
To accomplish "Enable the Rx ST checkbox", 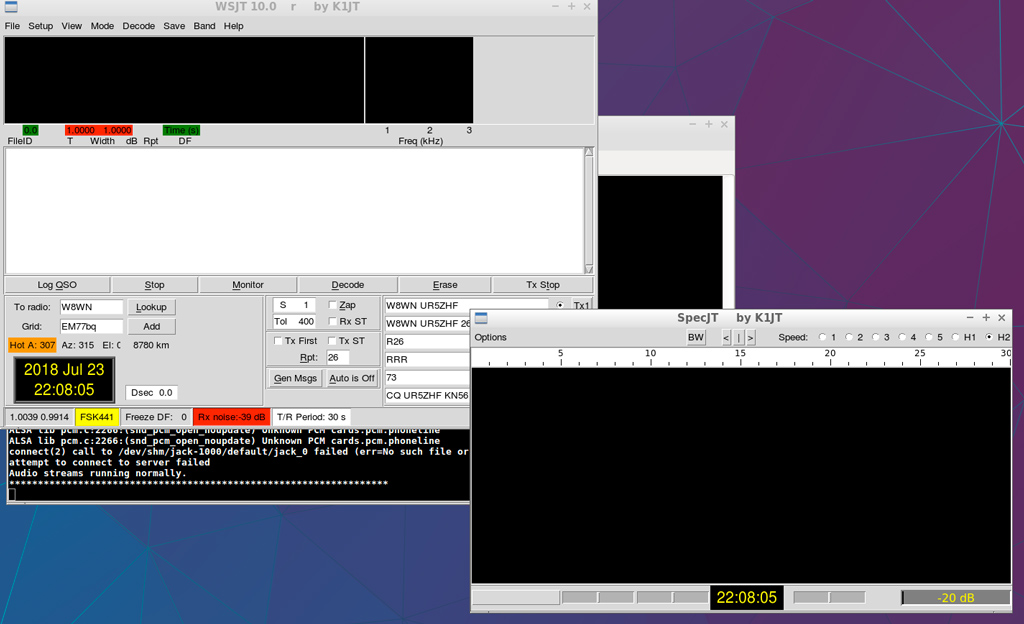I will [x=332, y=321].
